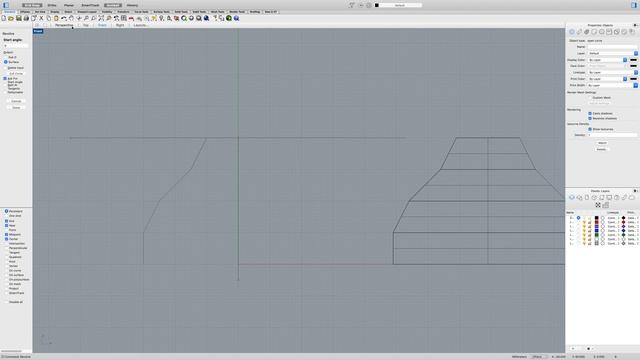The width and height of the screenshot is (640, 360).
Task: Click the Open file folder icon
Action: click(11, 18)
